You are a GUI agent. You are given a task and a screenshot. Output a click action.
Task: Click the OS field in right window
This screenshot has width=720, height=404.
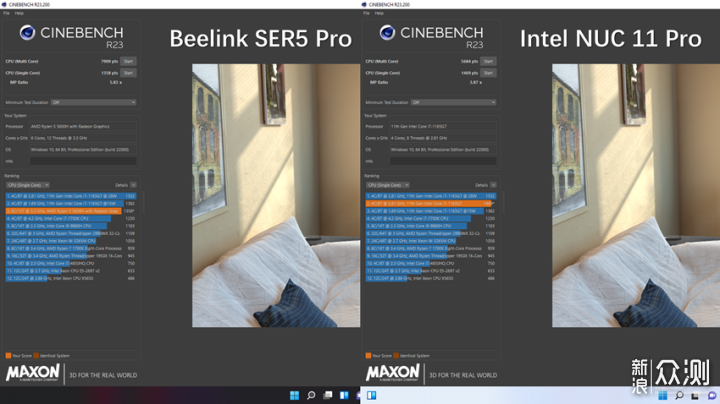[443, 150]
